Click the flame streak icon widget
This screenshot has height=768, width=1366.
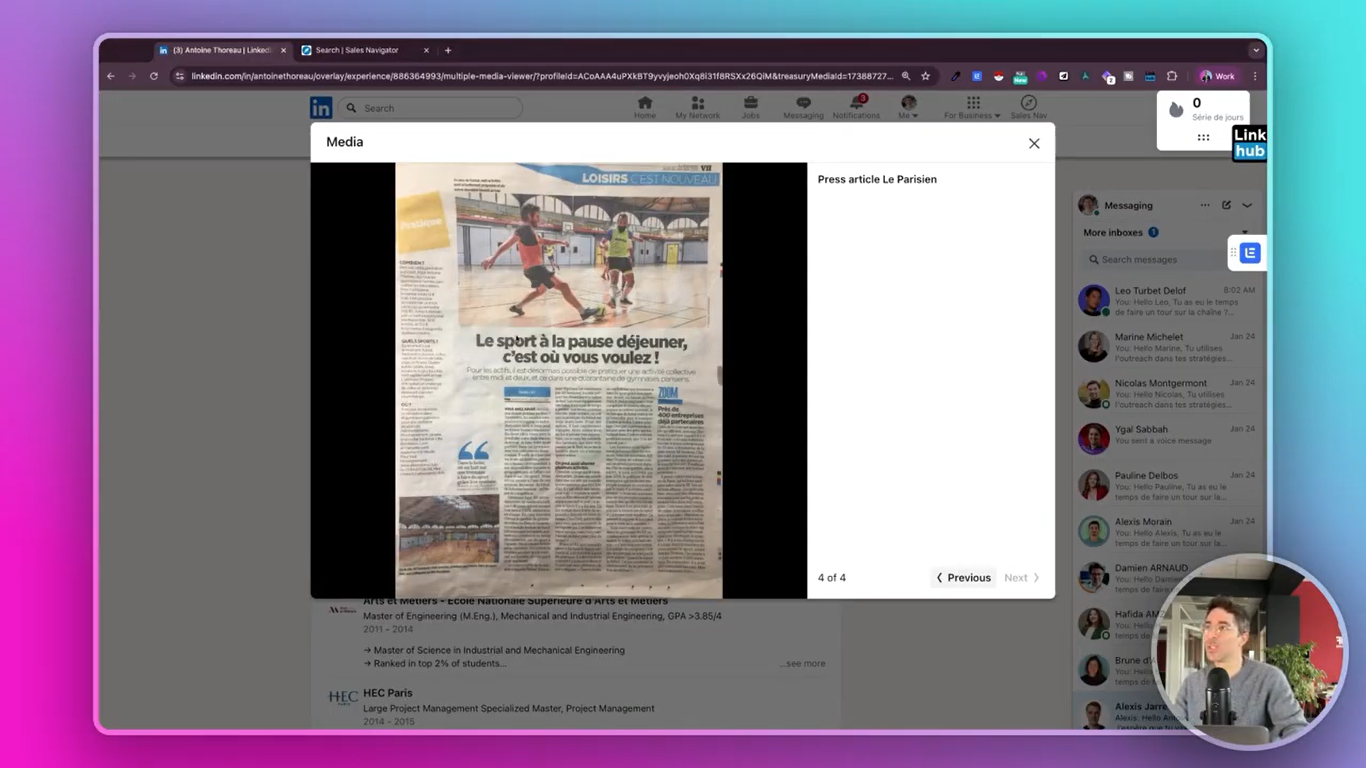tap(1176, 109)
